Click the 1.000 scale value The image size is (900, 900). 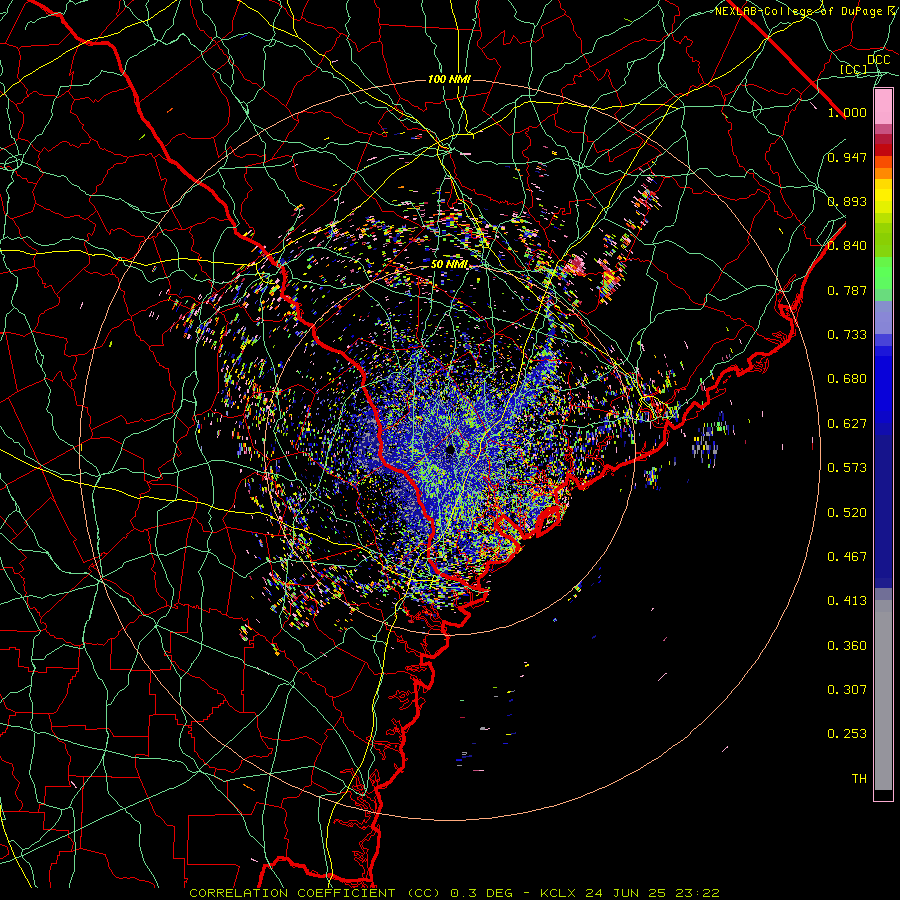point(847,112)
